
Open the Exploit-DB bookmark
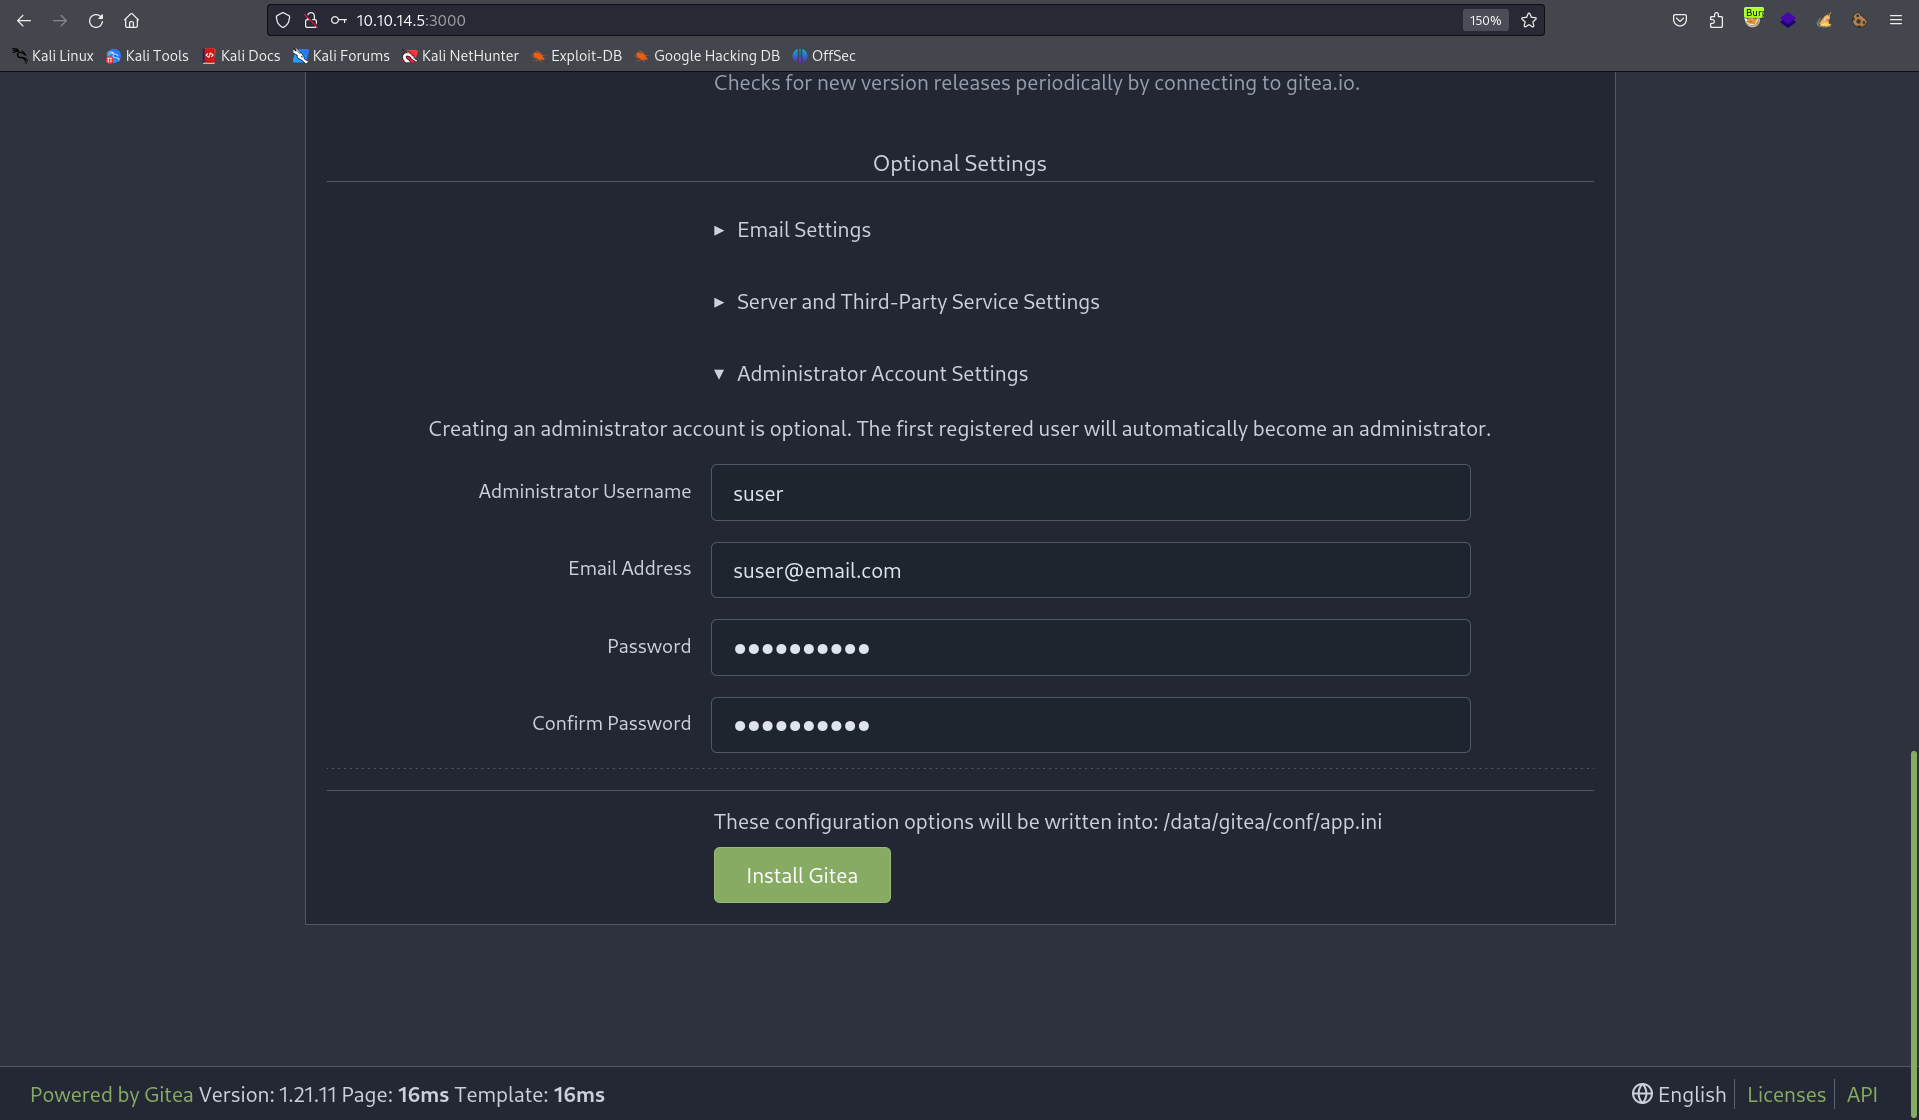pos(576,56)
